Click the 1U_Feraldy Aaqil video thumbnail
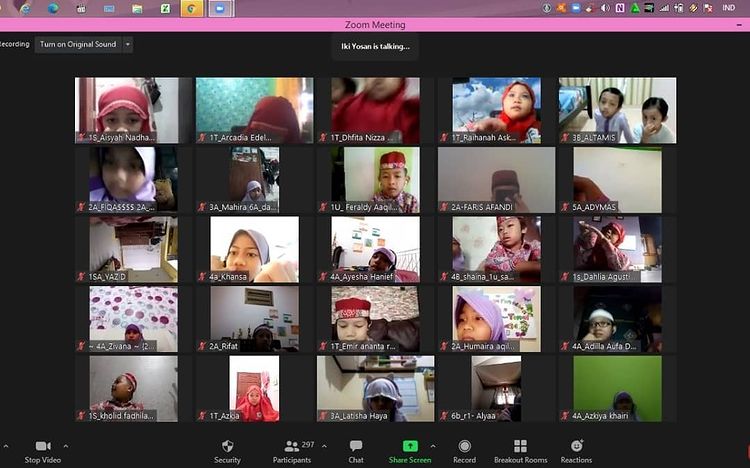 coord(376,180)
